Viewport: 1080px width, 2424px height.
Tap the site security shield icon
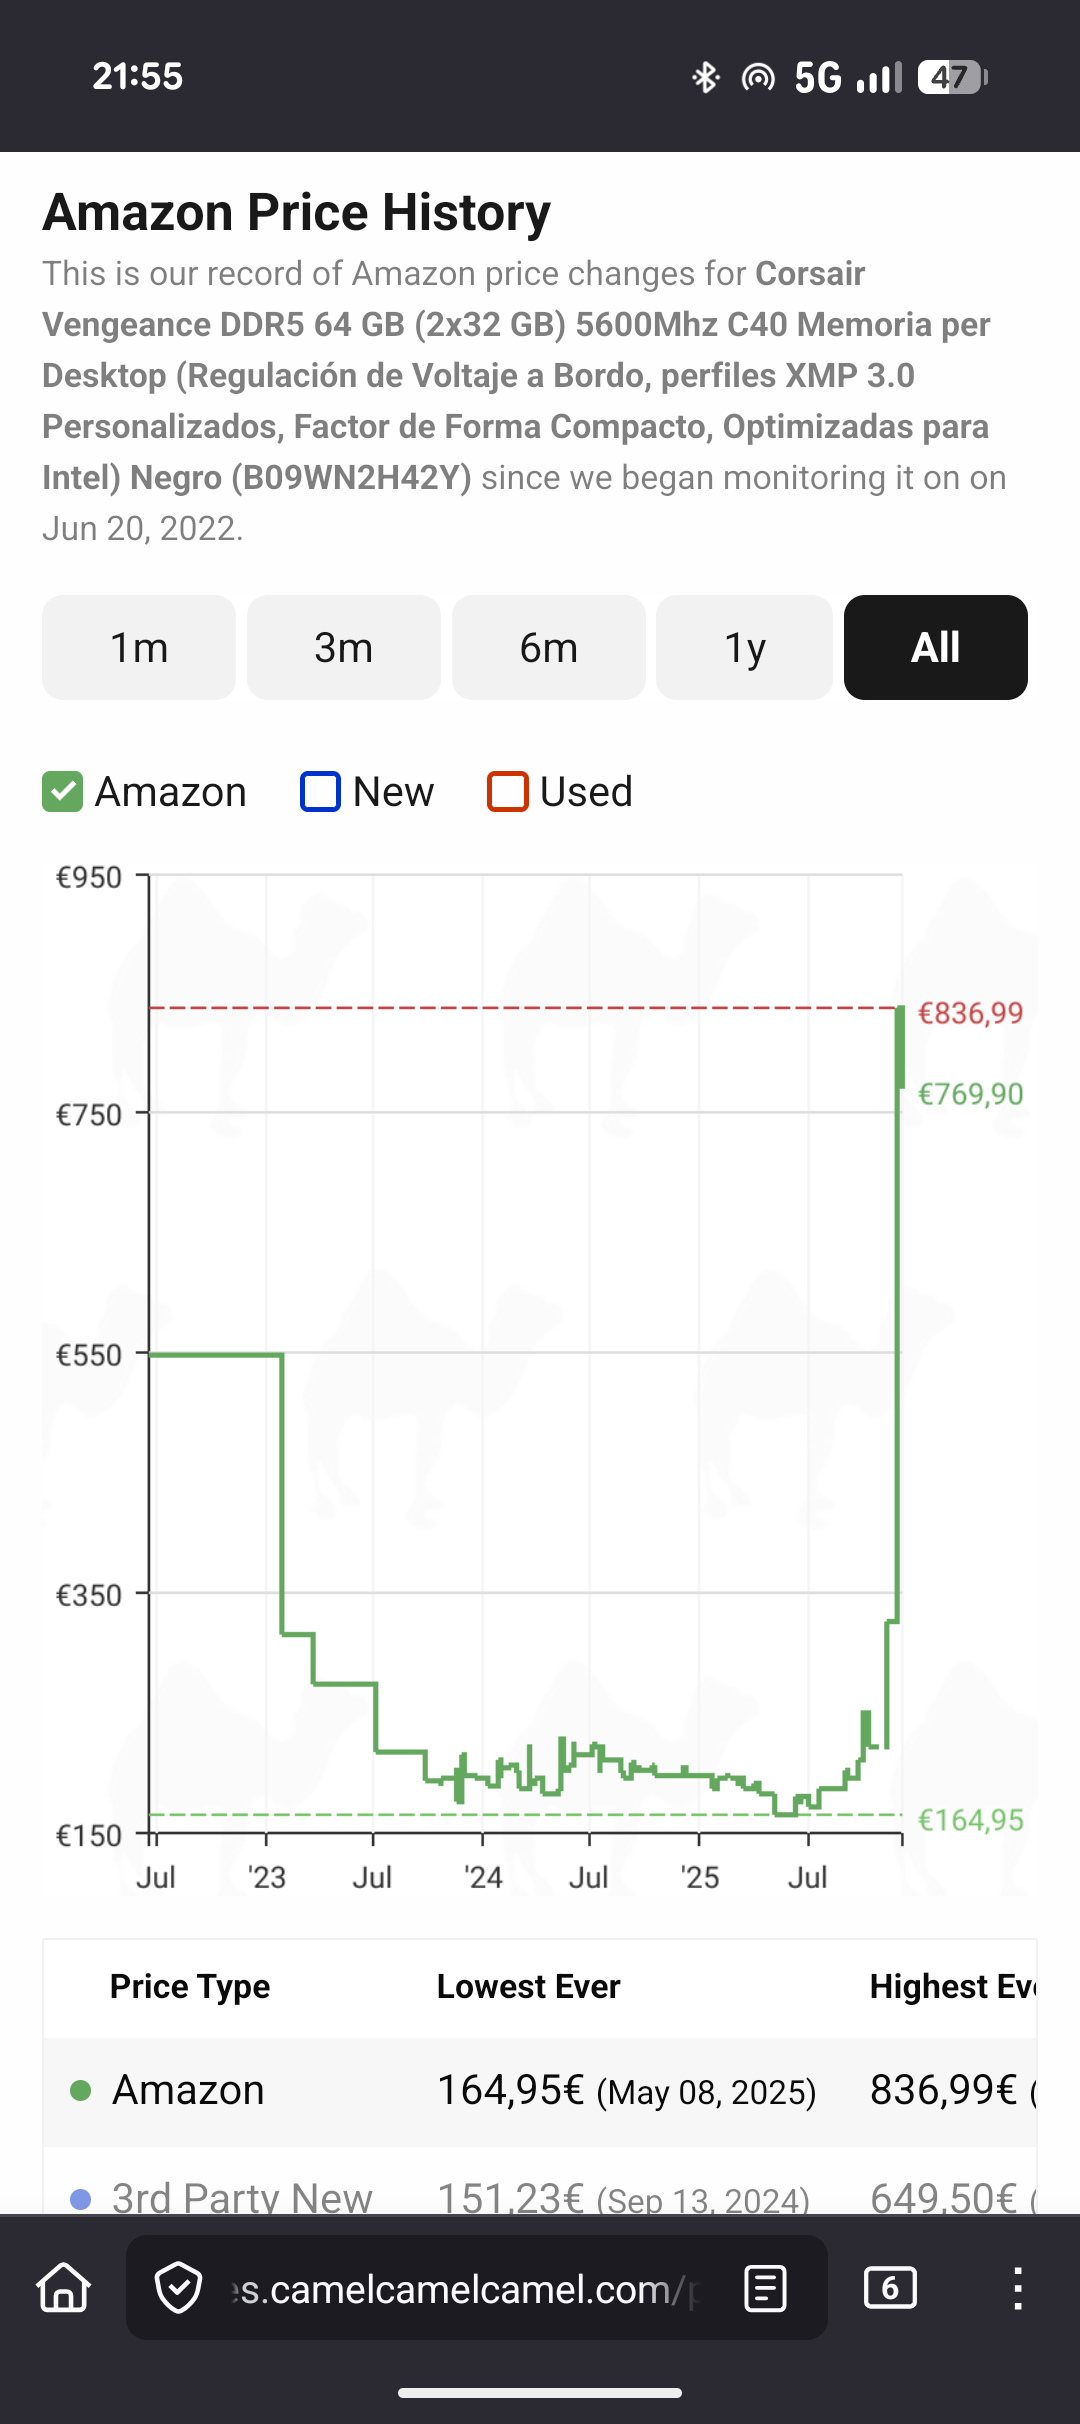tap(179, 2288)
